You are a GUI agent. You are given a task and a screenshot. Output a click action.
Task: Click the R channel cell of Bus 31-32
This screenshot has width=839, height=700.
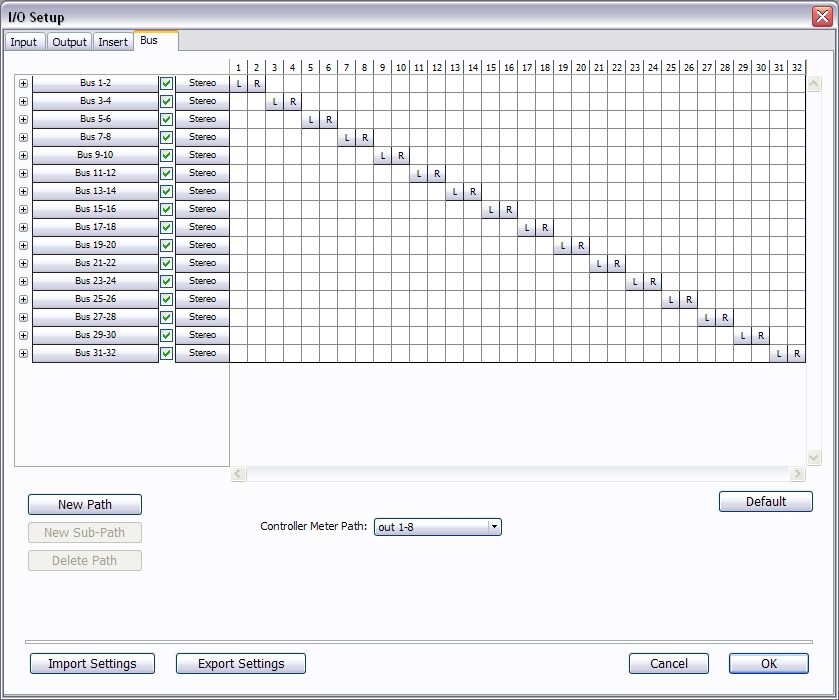(x=797, y=354)
